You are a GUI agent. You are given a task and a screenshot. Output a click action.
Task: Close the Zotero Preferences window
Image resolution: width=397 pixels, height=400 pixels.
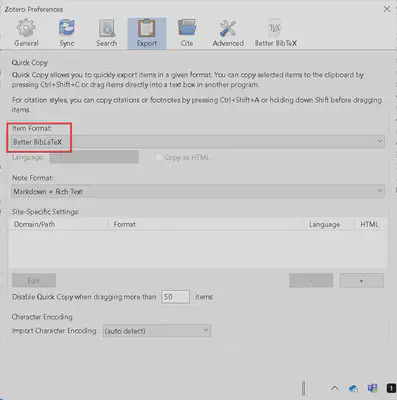coord(387,9)
